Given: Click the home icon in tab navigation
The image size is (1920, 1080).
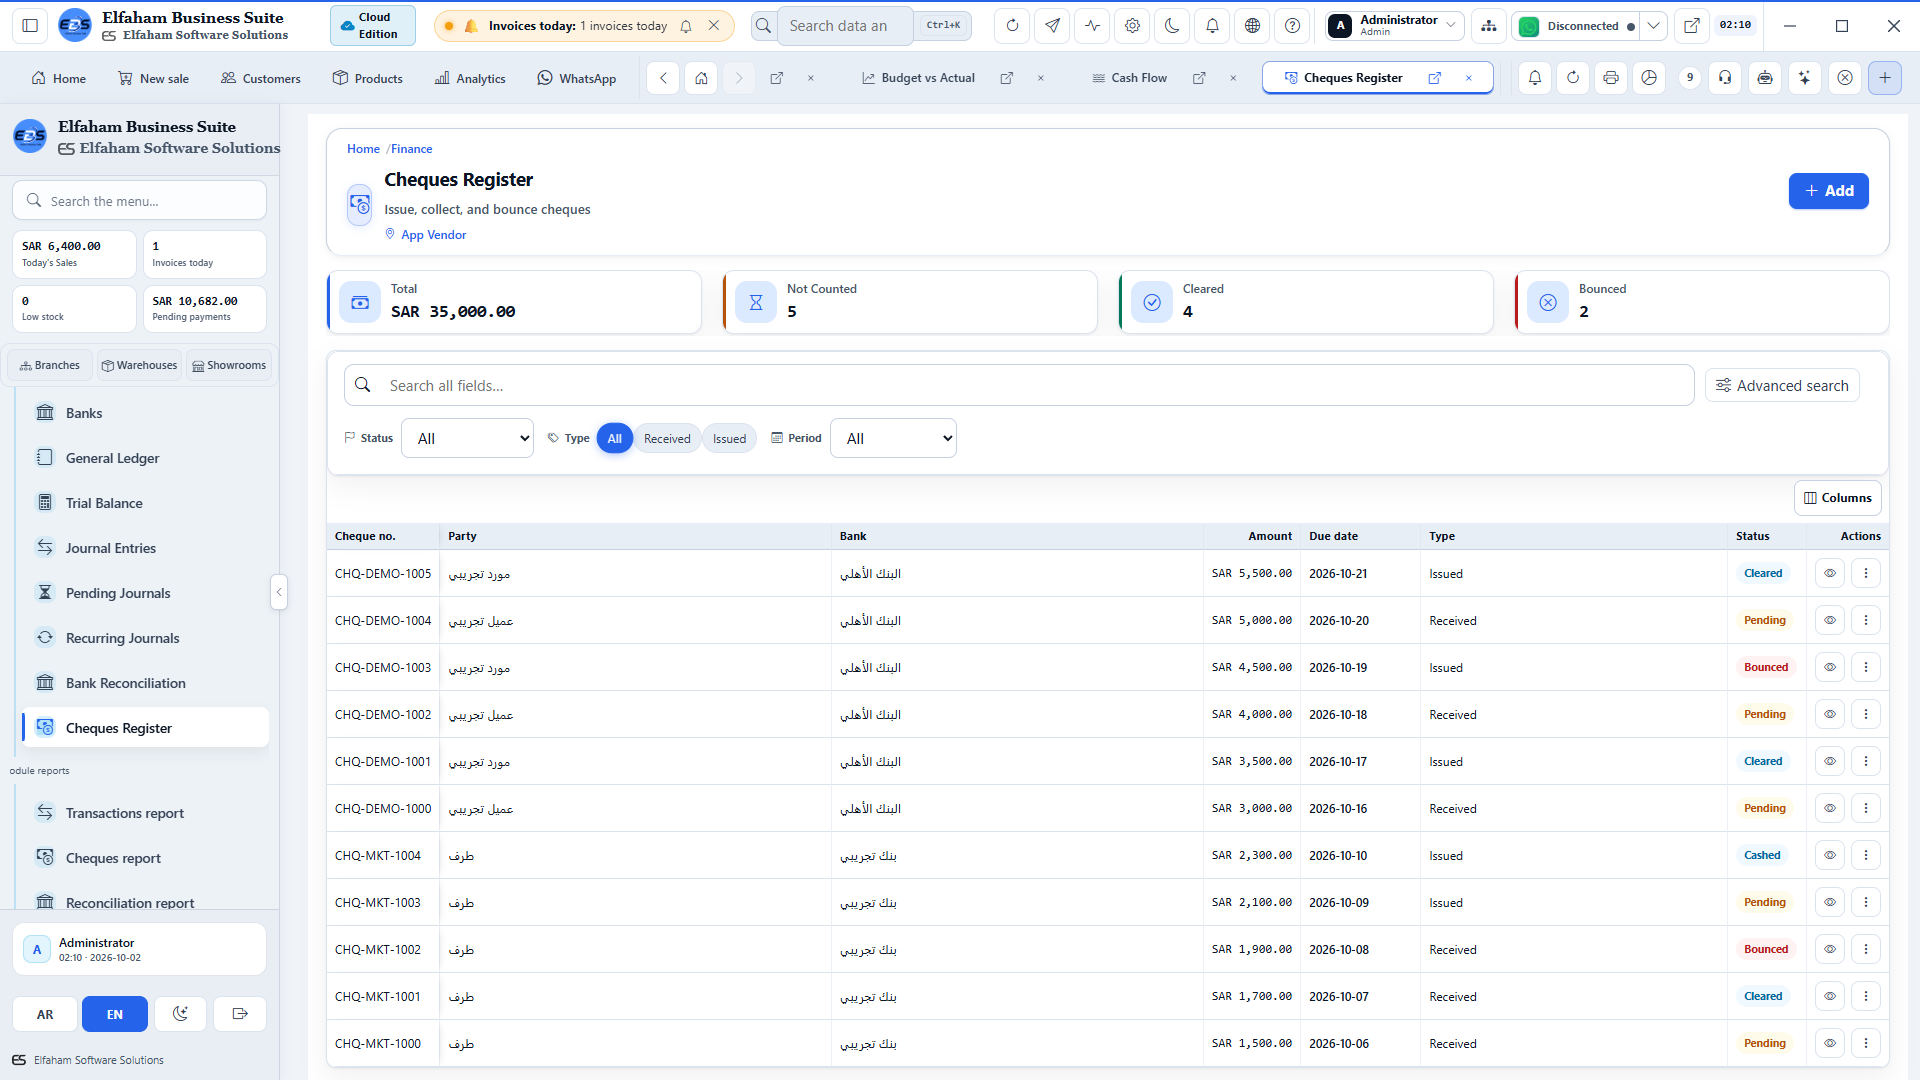Looking at the screenshot, I should (701, 78).
